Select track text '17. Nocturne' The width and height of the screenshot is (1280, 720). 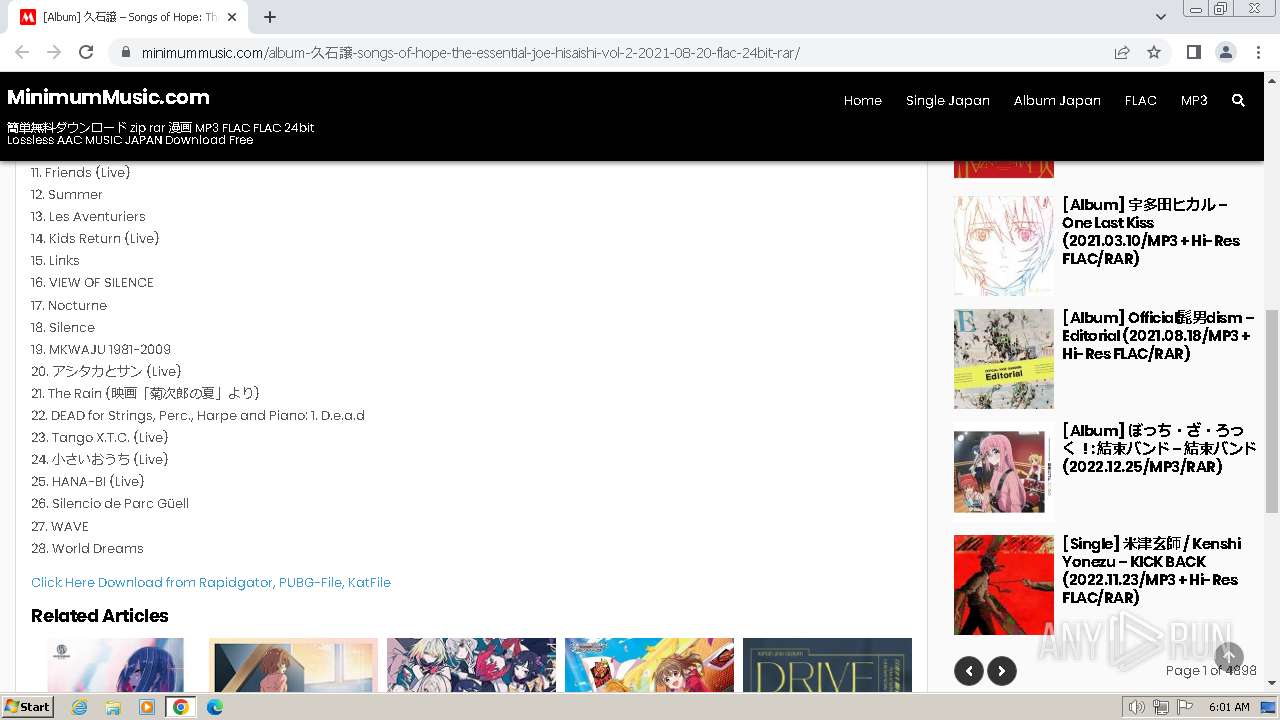pyautogui.click(x=69, y=305)
